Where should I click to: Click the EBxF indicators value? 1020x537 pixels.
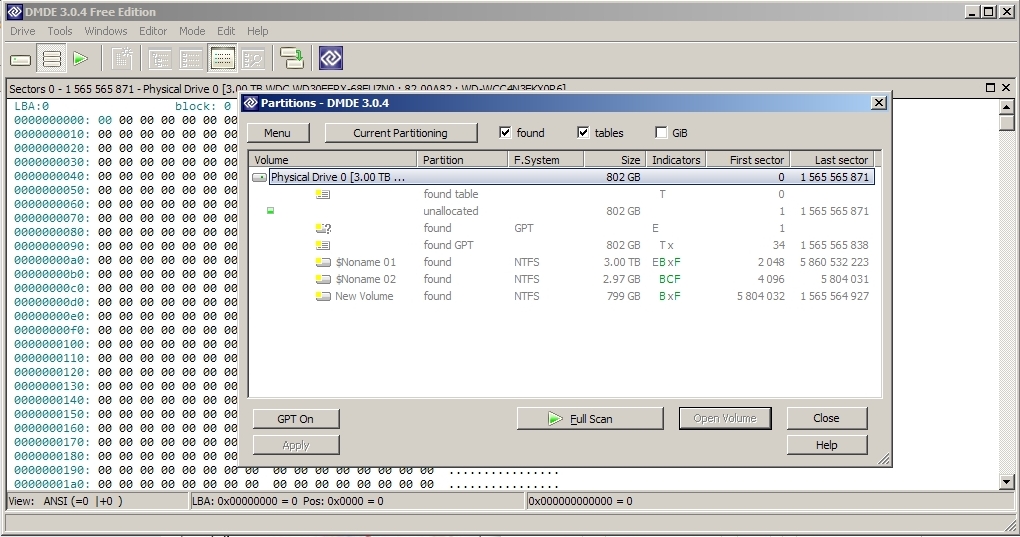pos(666,262)
